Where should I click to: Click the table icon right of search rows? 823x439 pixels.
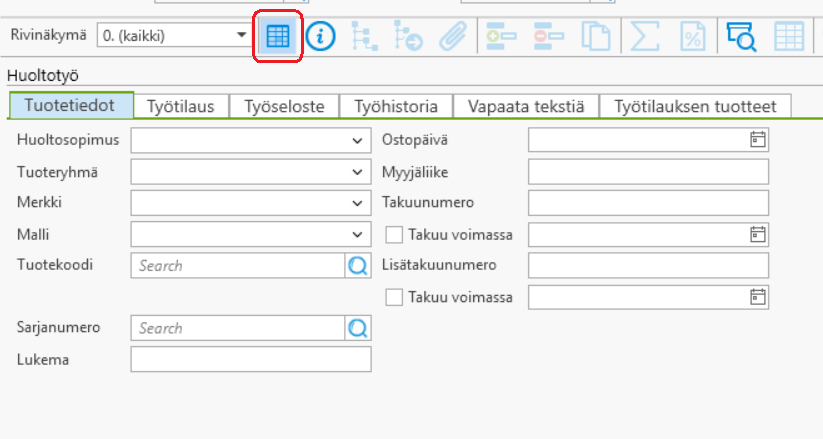pos(789,36)
